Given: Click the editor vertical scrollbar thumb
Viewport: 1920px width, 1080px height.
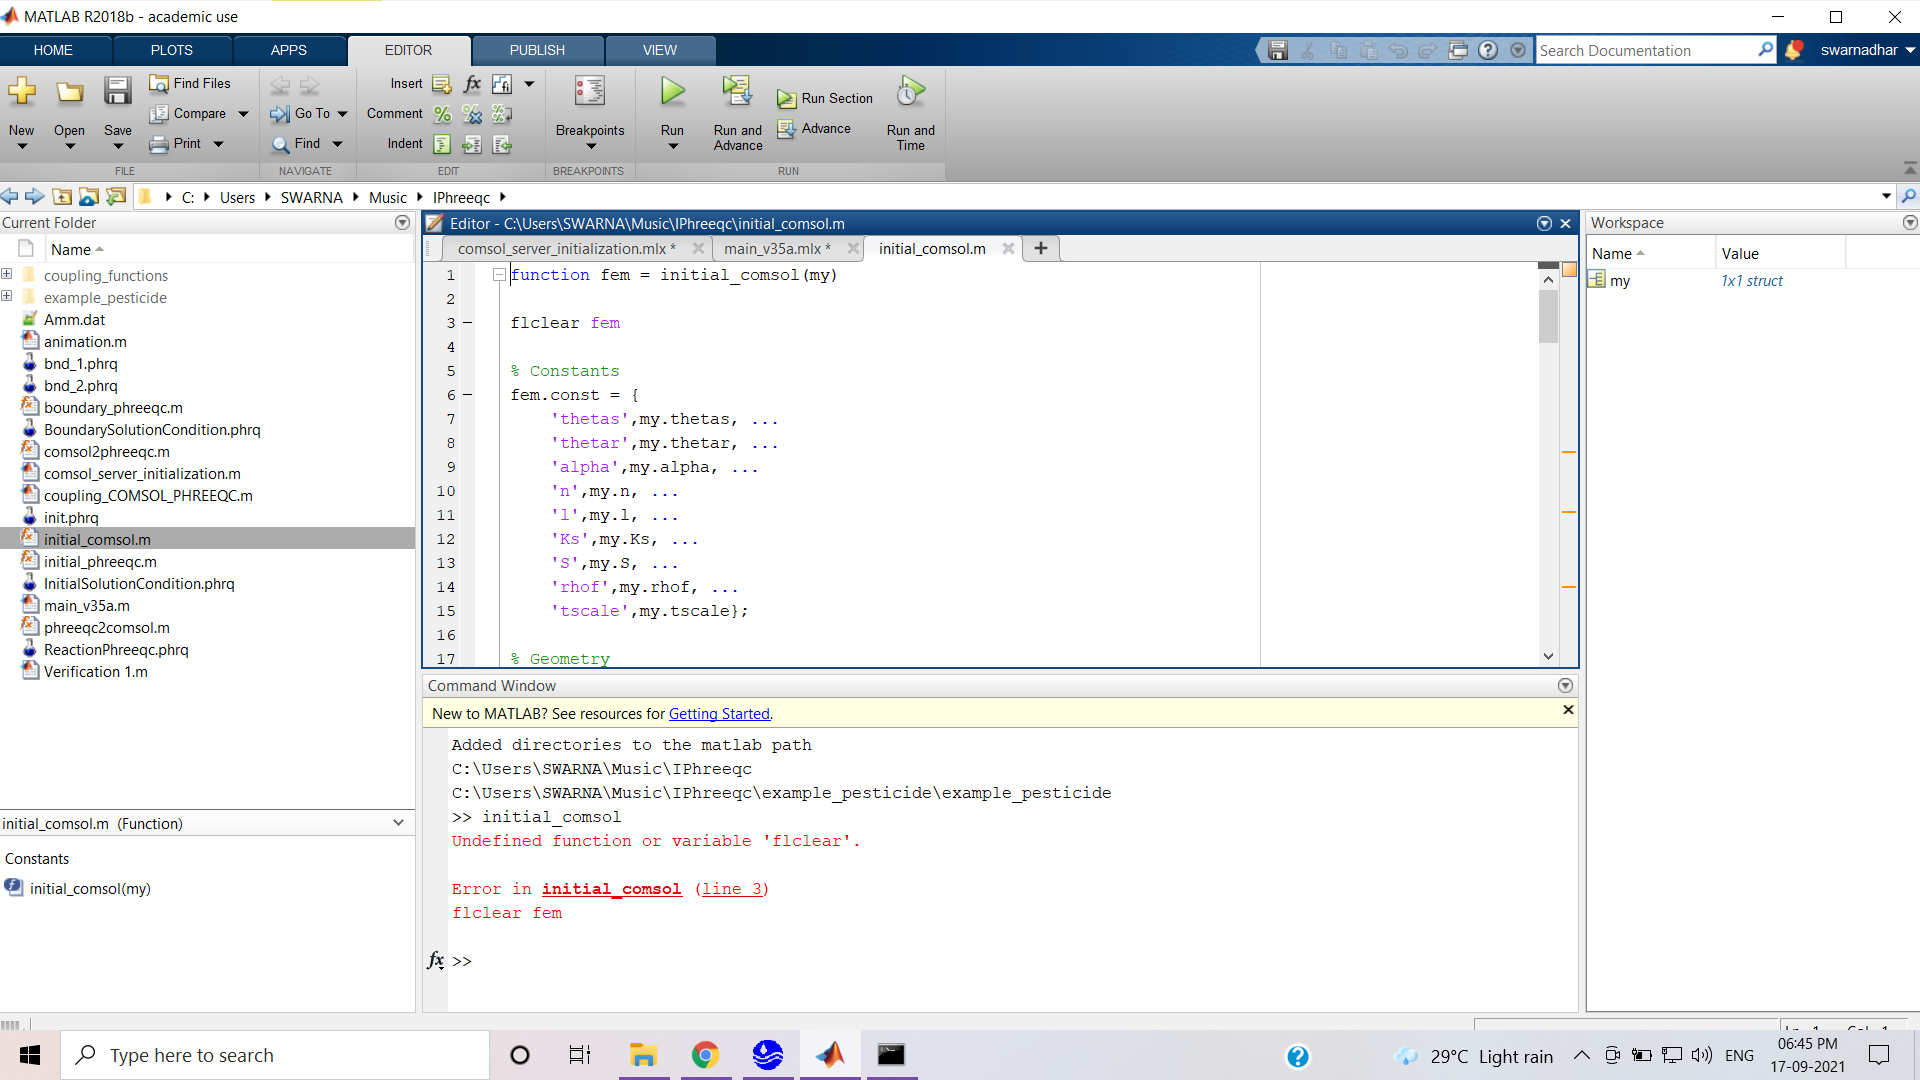Looking at the screenshot, I should [1548, 318].
